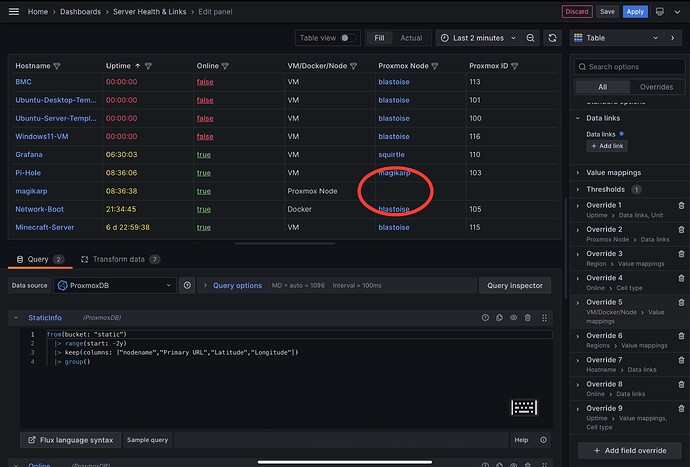Add field override
Image resolution: width=690 pixels, height=467 pixels.
tap(630, 450)
